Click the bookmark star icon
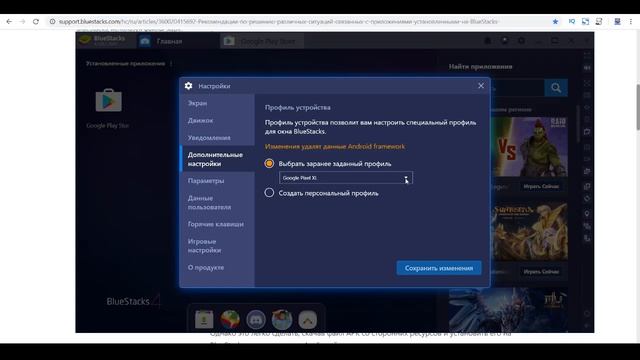 (555, 22)
